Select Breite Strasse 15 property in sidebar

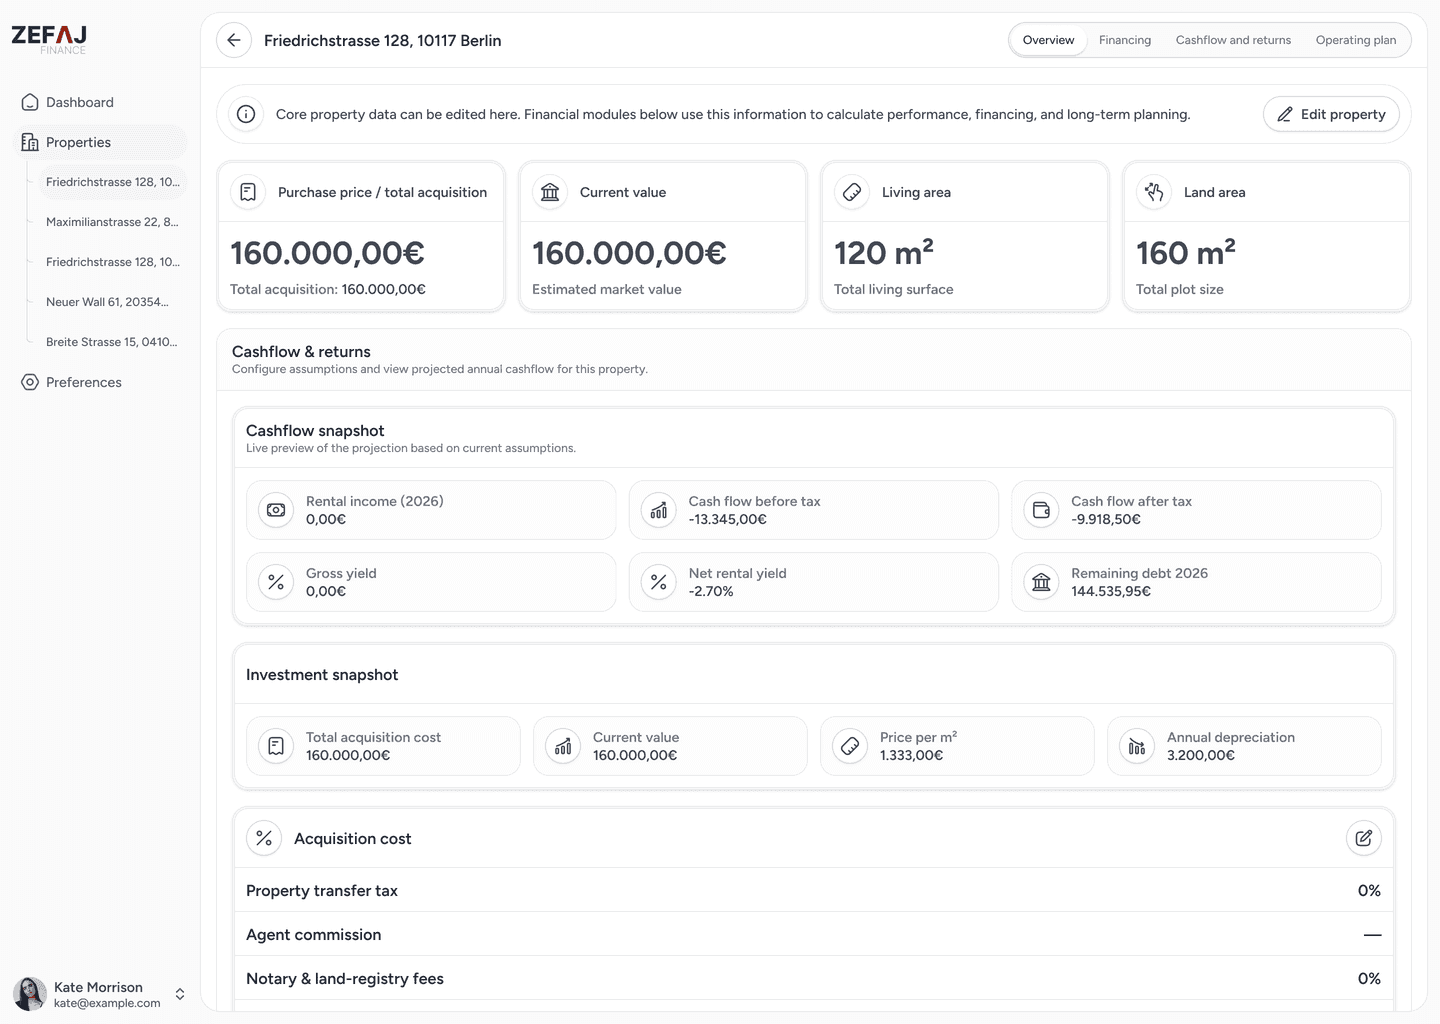pyautogui.click(x=112, y=342)
